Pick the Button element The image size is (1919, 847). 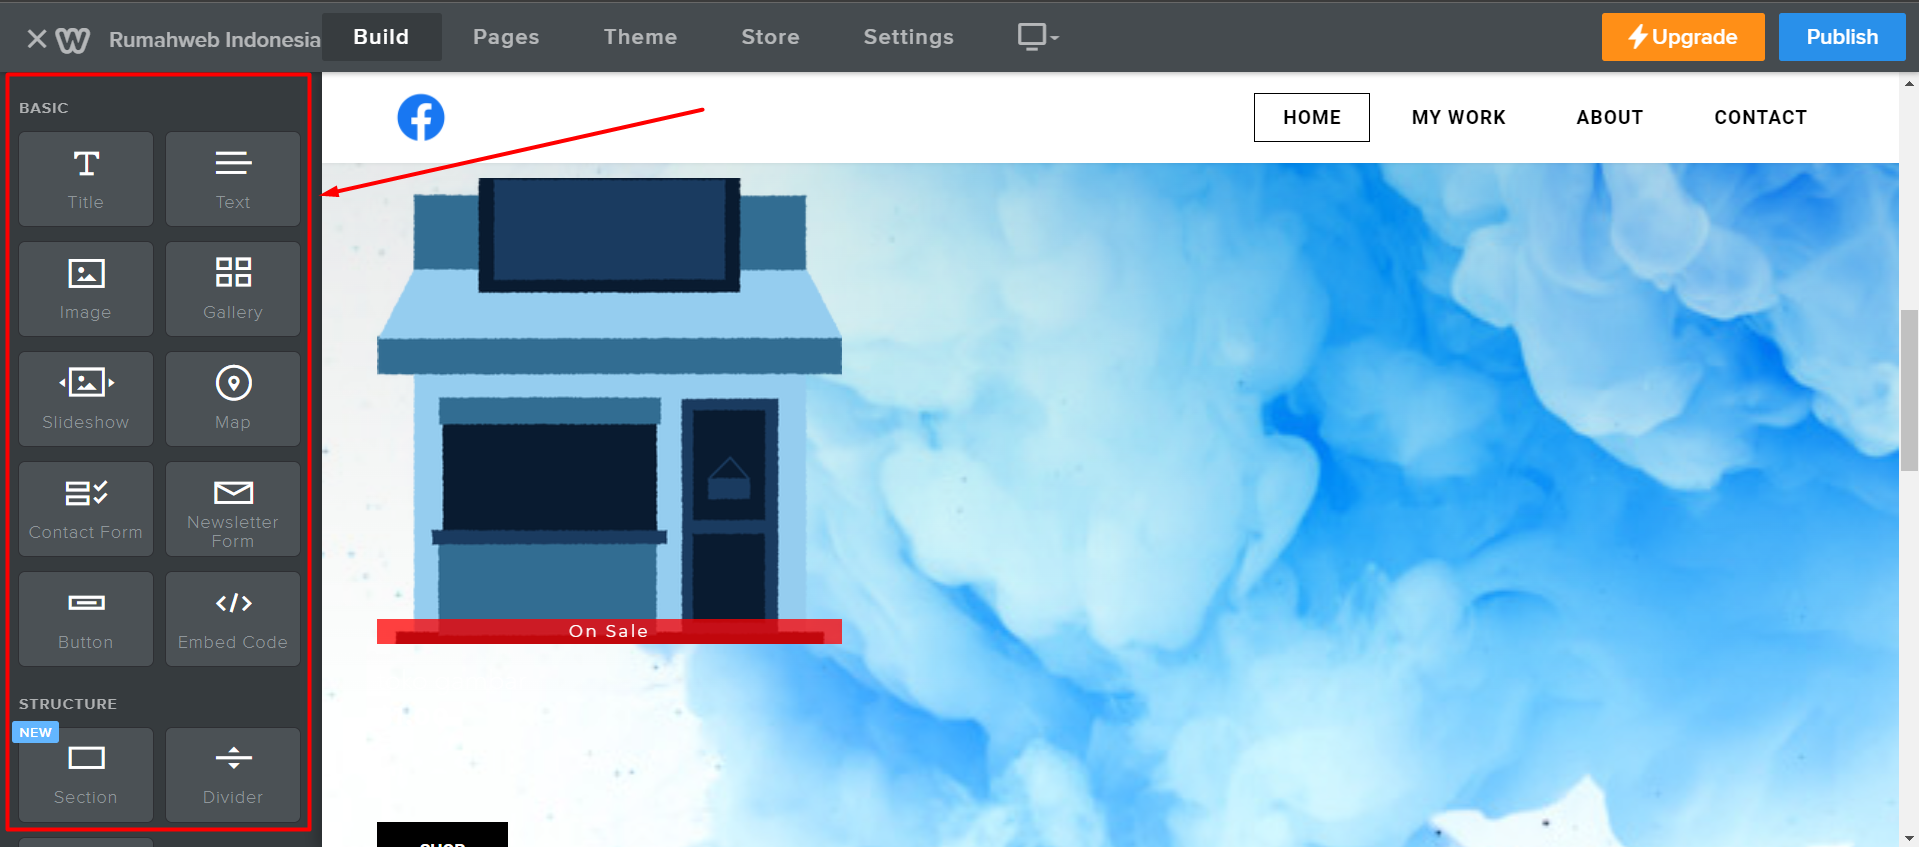pos(86,619)
